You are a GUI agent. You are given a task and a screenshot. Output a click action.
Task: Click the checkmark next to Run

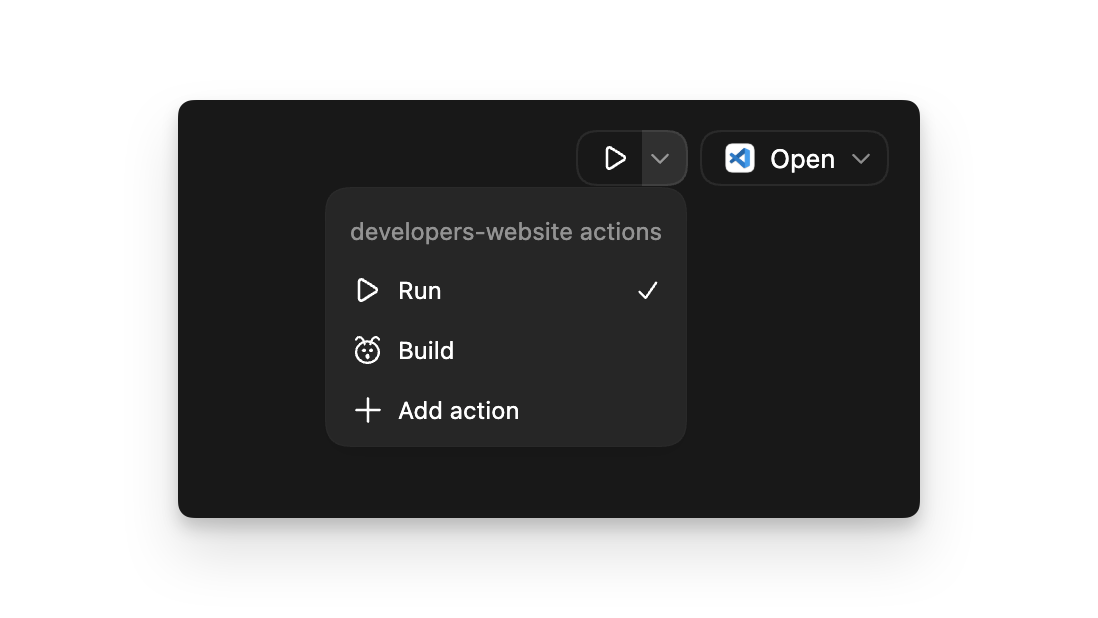(647, 290)
